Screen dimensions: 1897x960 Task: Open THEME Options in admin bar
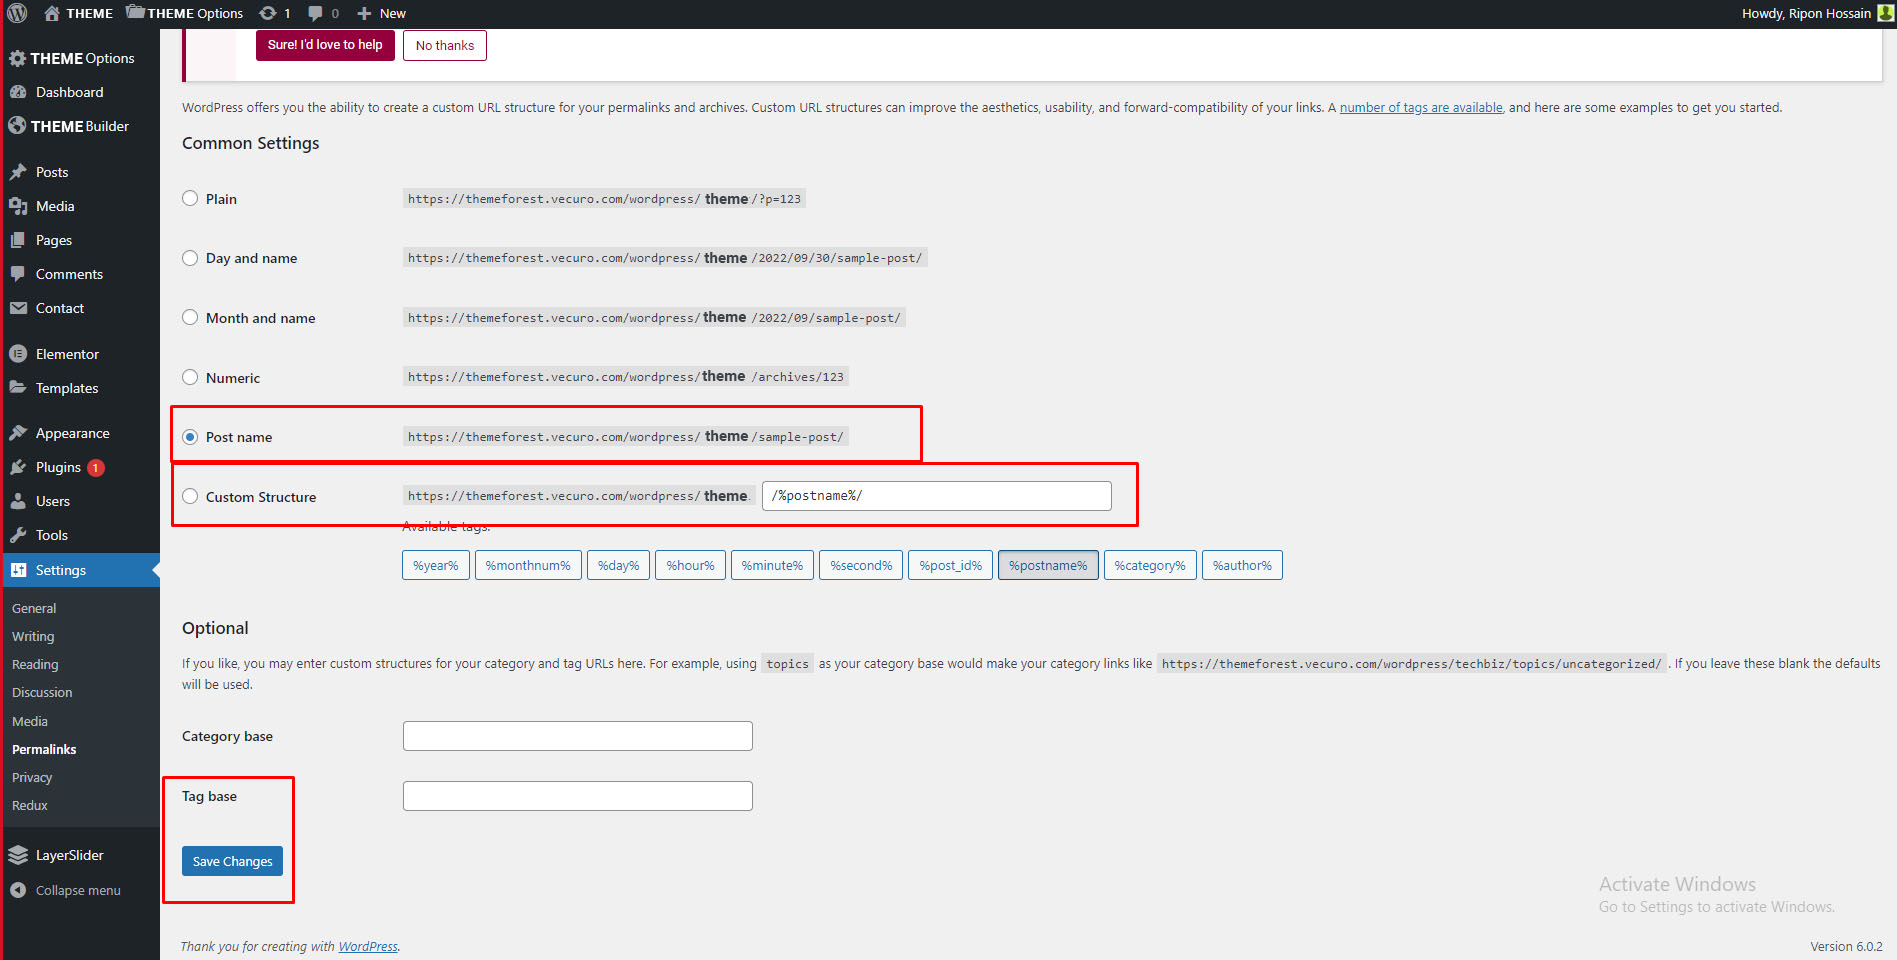(x=185, y=13)
